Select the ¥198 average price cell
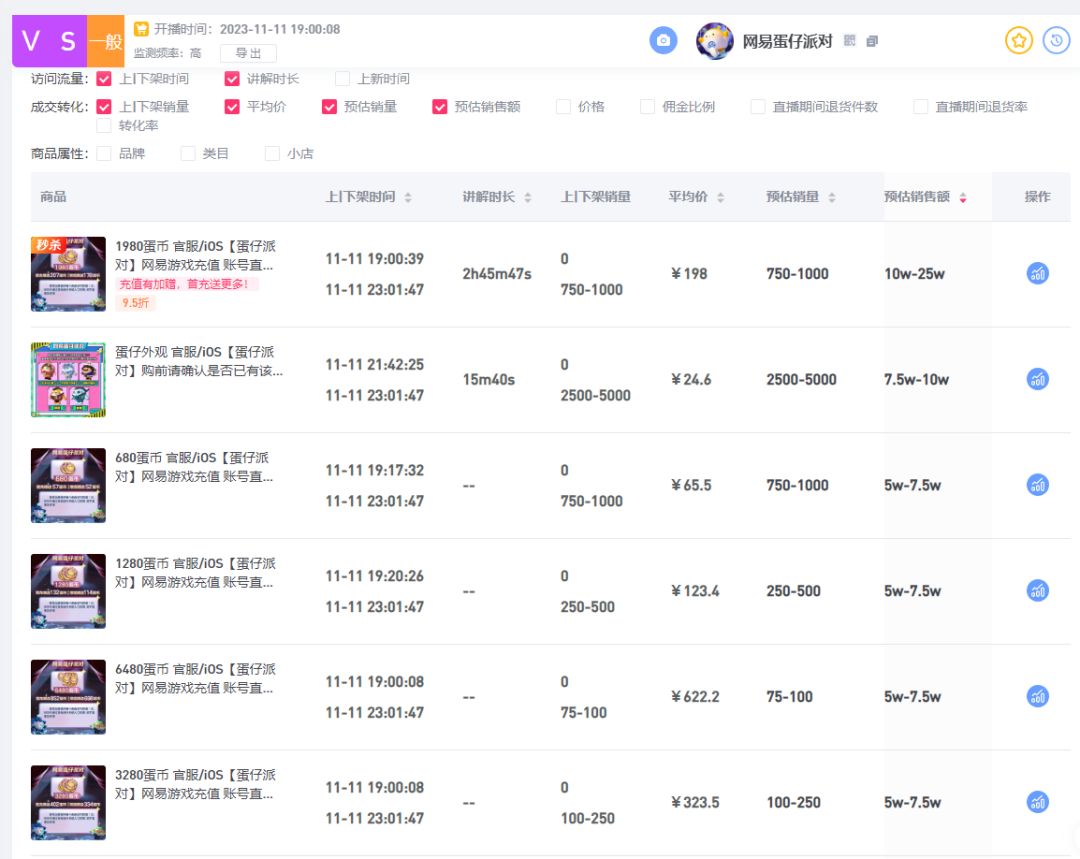Image resolution: width=1080 pixels, height=859 pixels. 689,274
